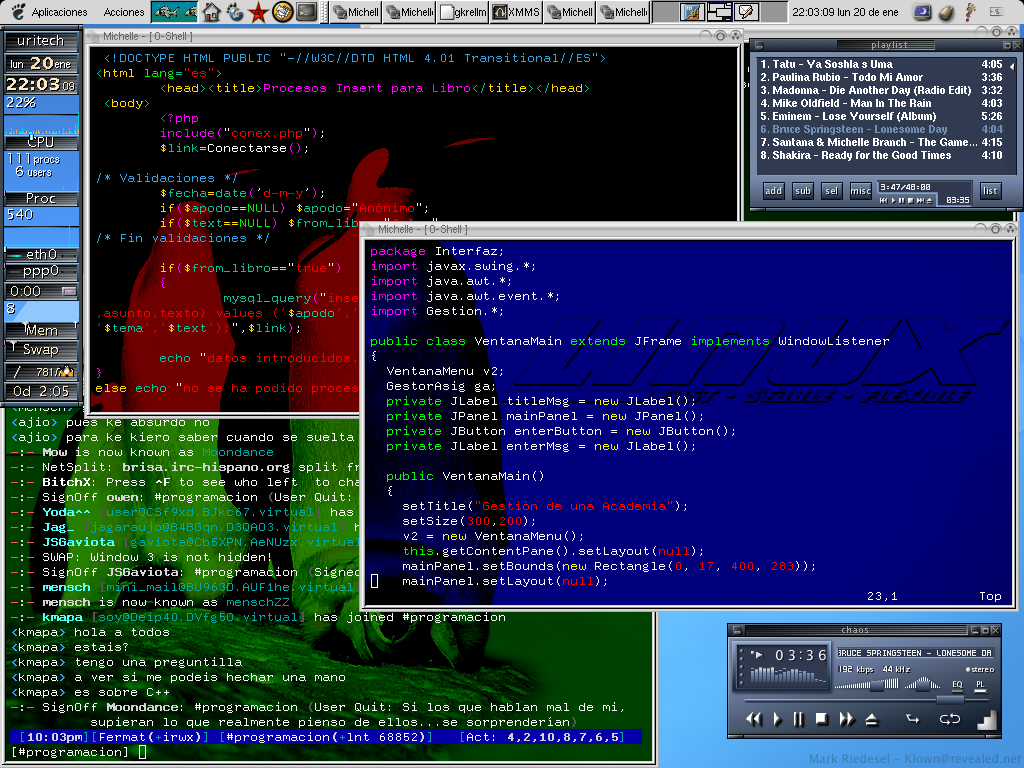Click the play button in XMMS player
Image resolution: width=1024 pixels, height=768 pixels.
777,719
